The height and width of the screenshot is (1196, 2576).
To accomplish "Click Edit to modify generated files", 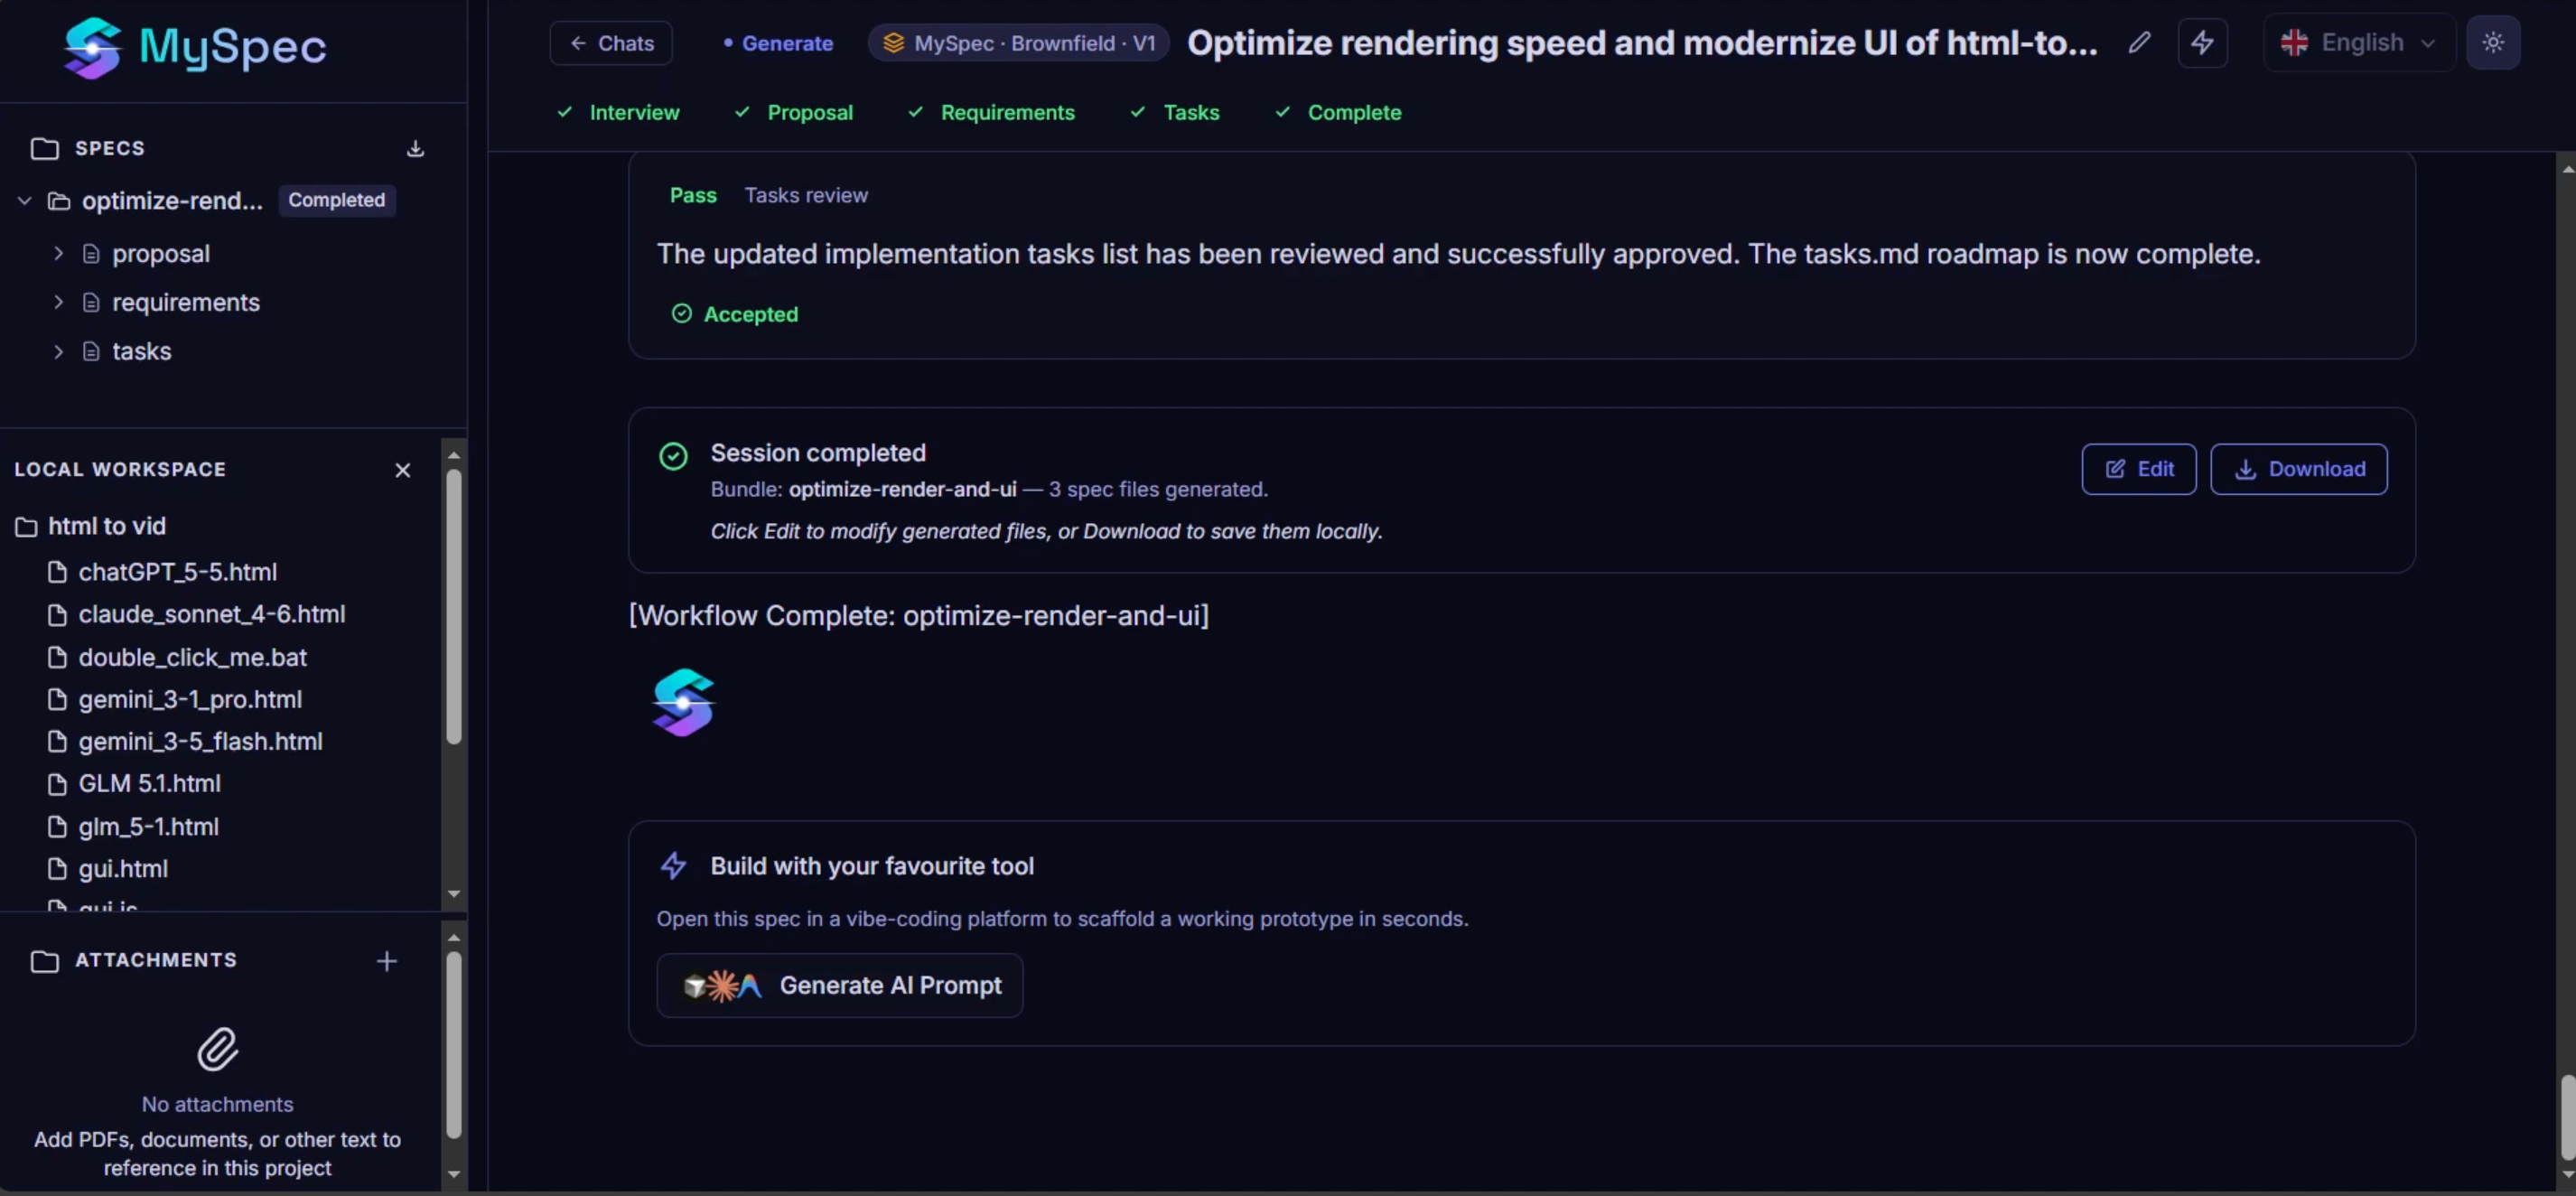I will click(x=2138, y=469).
